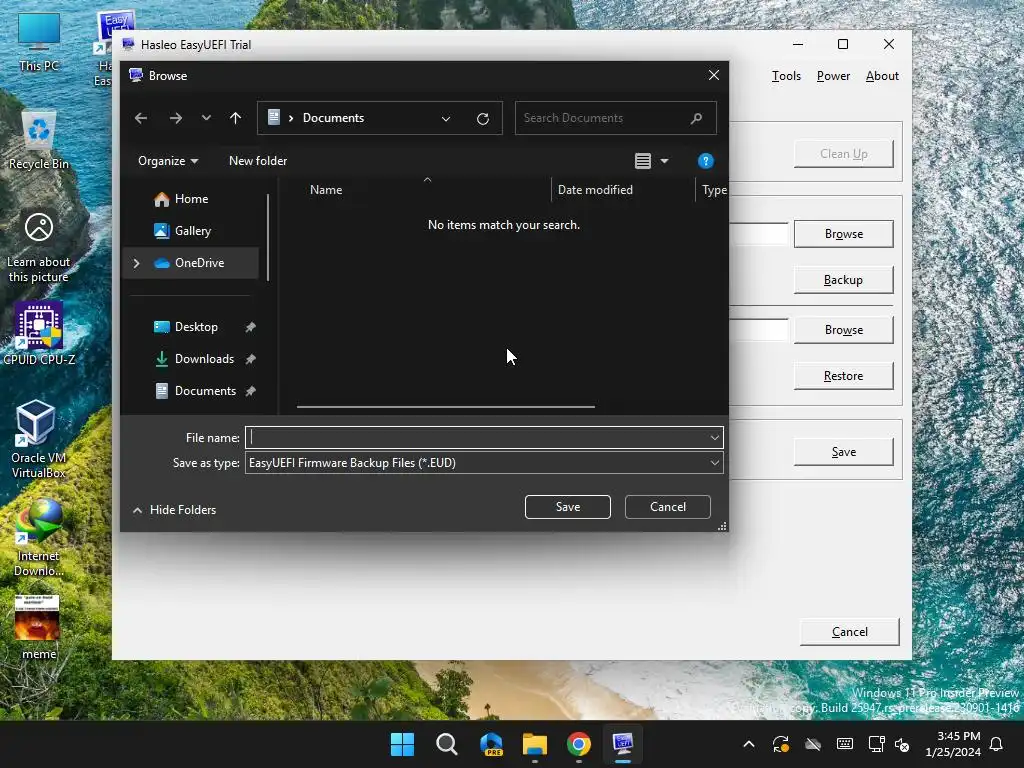
Task: Cancel the Browse dialog
Action: 667,507
